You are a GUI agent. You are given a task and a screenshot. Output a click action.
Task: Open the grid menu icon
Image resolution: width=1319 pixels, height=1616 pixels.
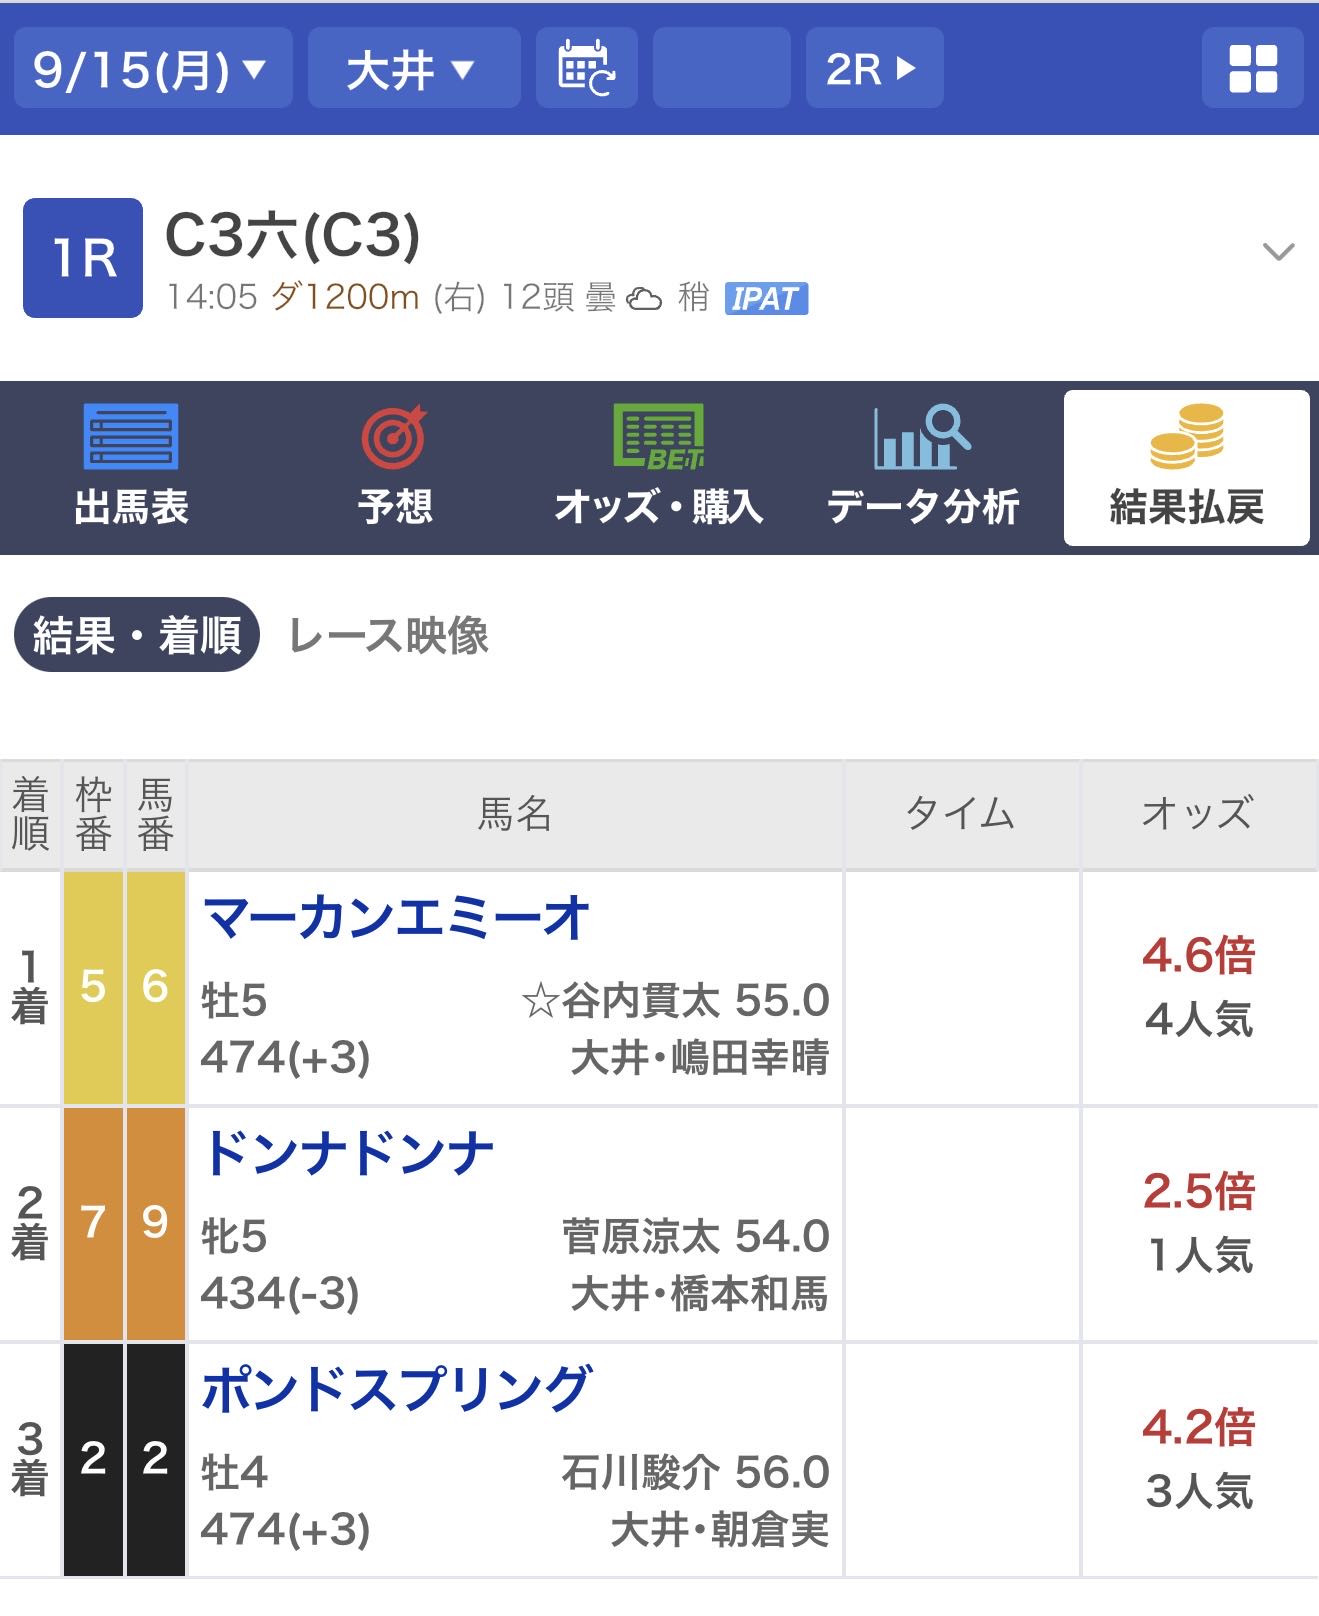point(1252,68)
